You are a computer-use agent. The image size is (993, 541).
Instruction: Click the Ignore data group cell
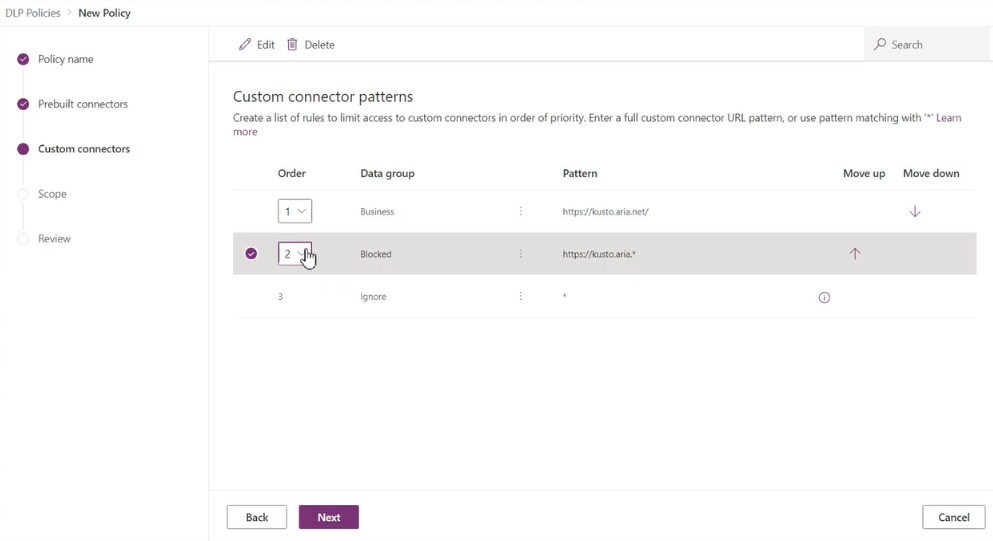[373, 296]
